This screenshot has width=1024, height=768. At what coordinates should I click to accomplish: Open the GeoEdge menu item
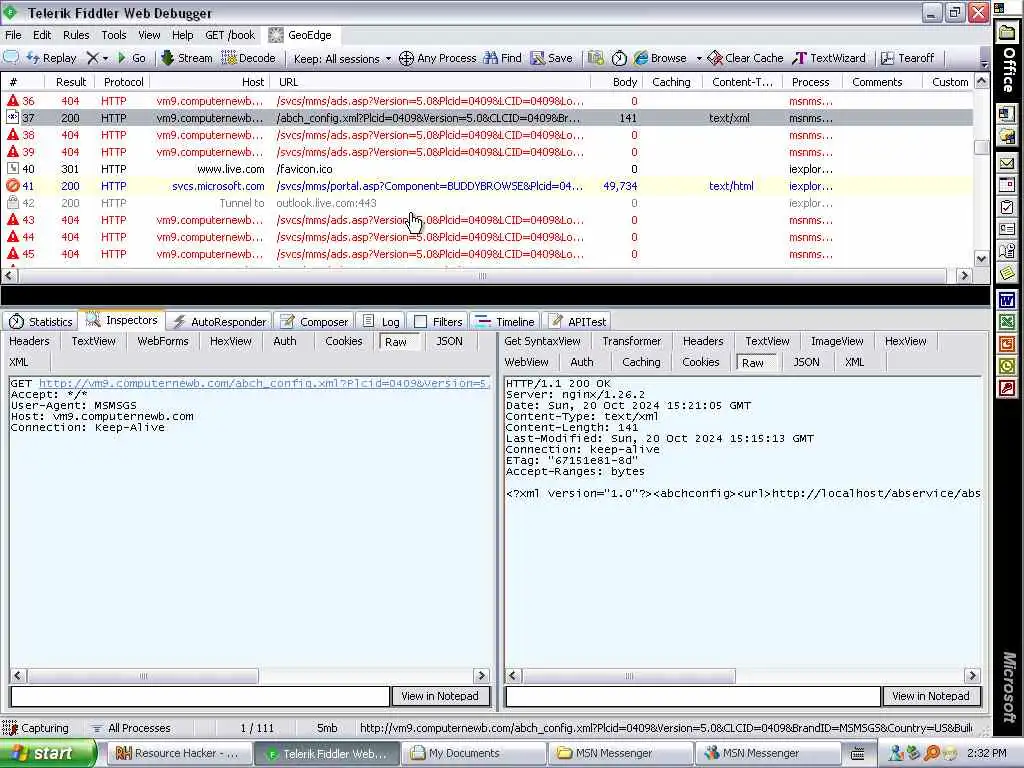(300, 35)
